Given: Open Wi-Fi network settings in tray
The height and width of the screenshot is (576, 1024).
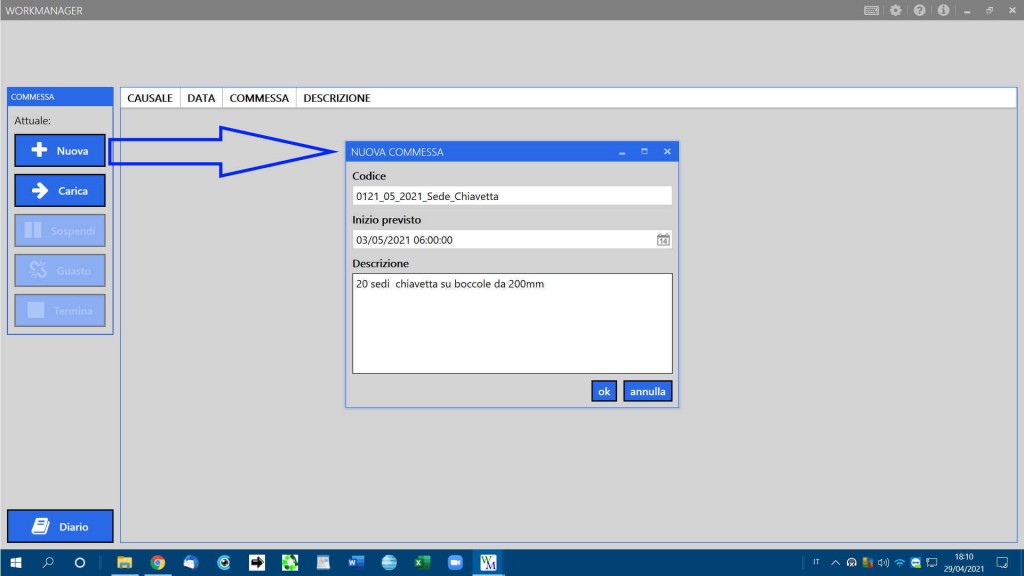Looking at the screenshot, I should point(899,562).
